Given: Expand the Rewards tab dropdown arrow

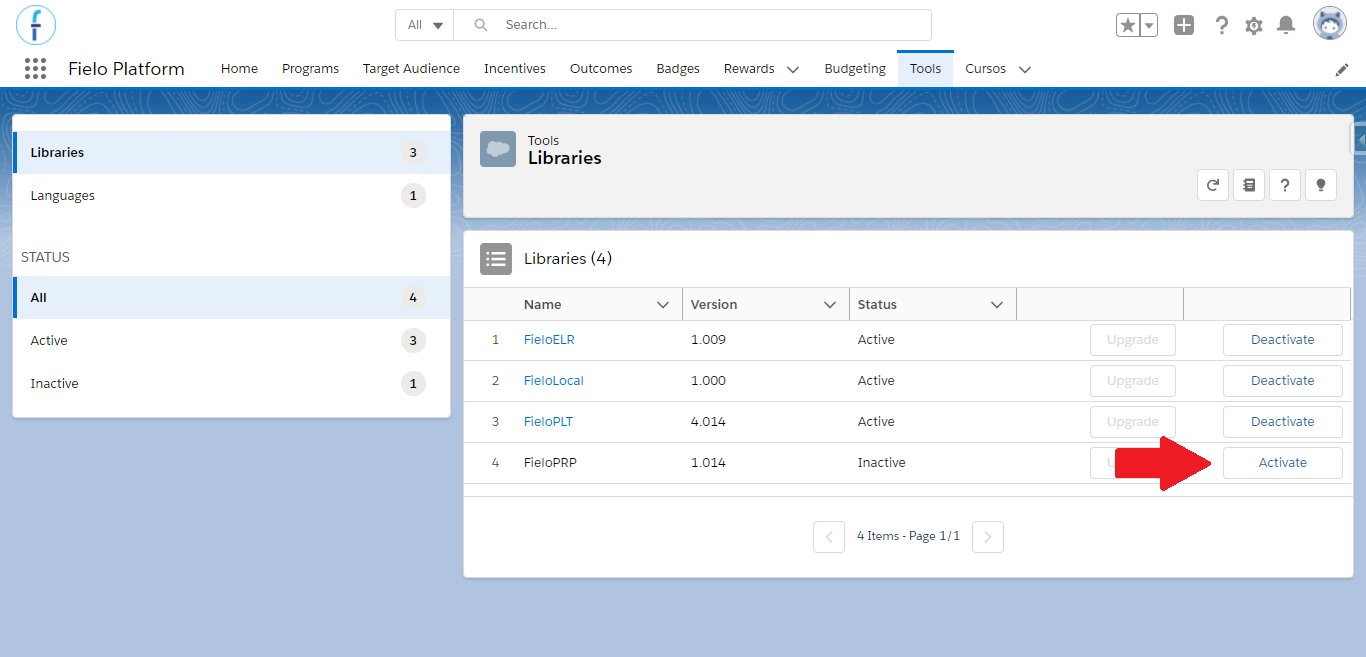Looking at the screenshot, I should [793, 70].
